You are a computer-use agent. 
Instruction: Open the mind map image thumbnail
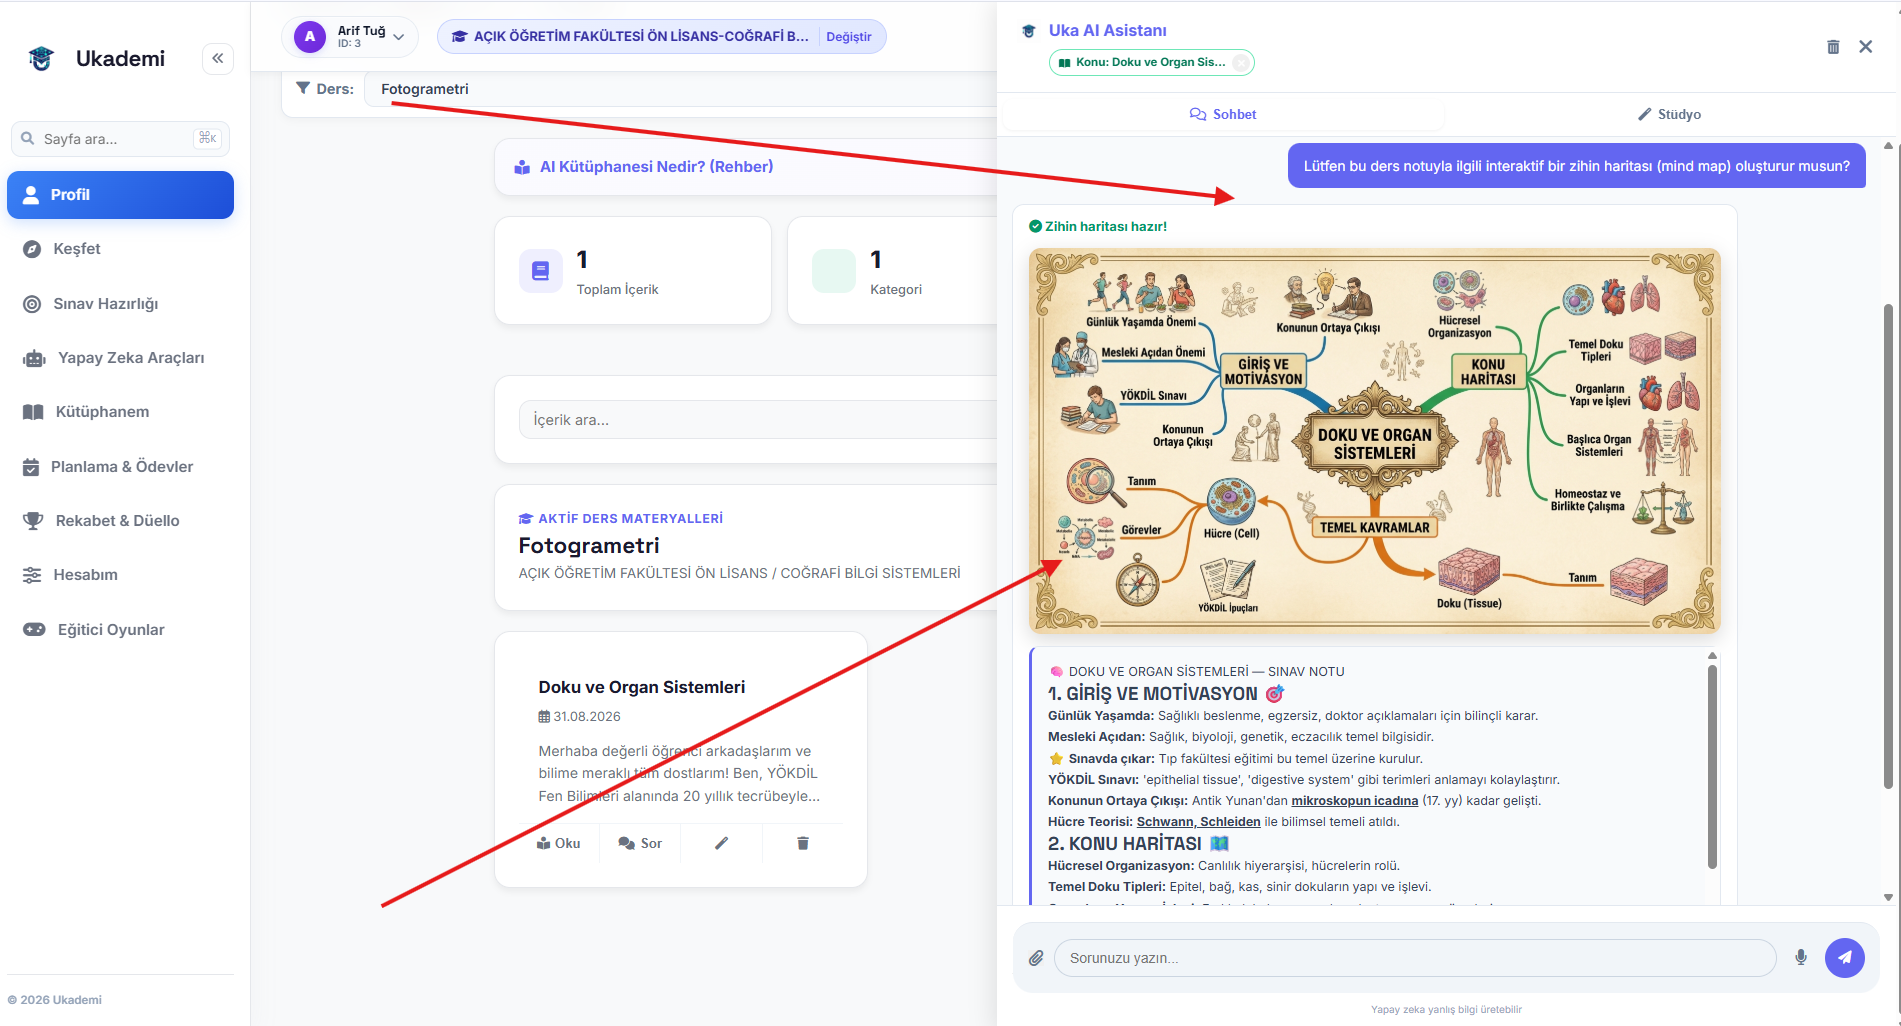pyautogui.click(x=1375, y=441)
